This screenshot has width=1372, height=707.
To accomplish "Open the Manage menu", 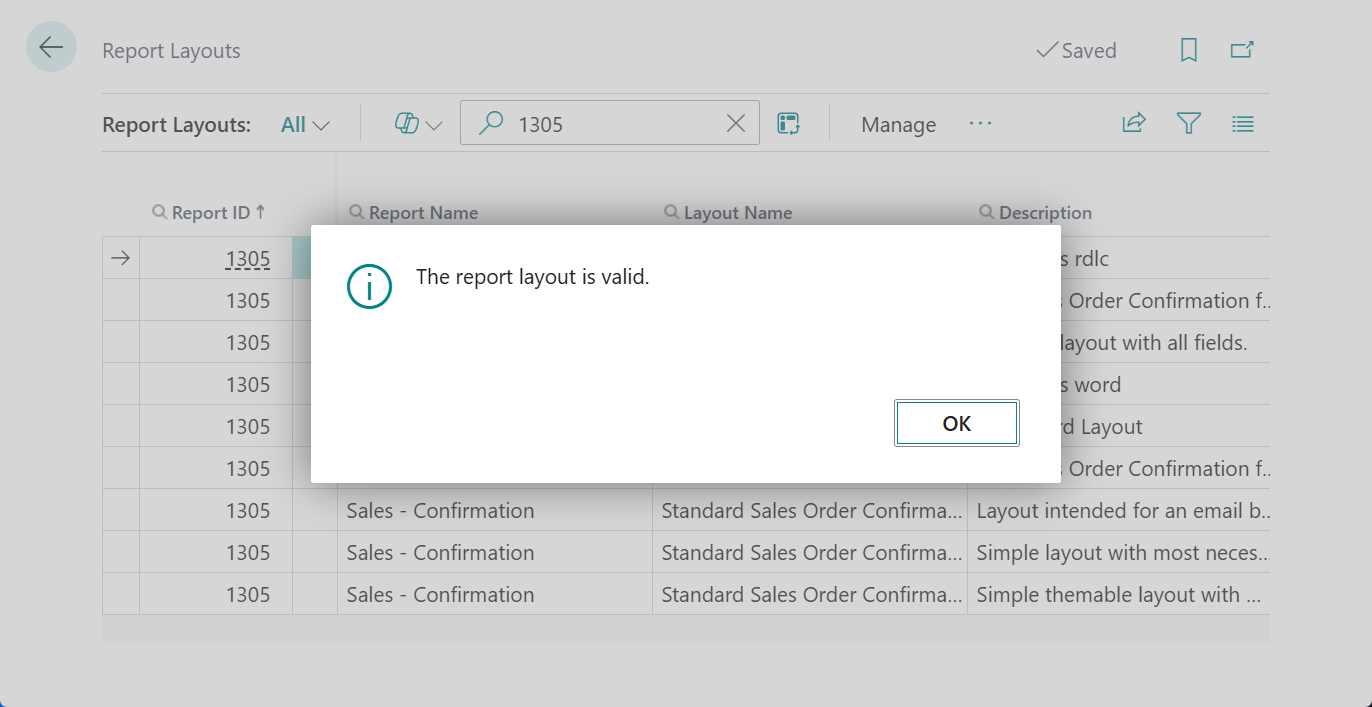I will (897, 124).
